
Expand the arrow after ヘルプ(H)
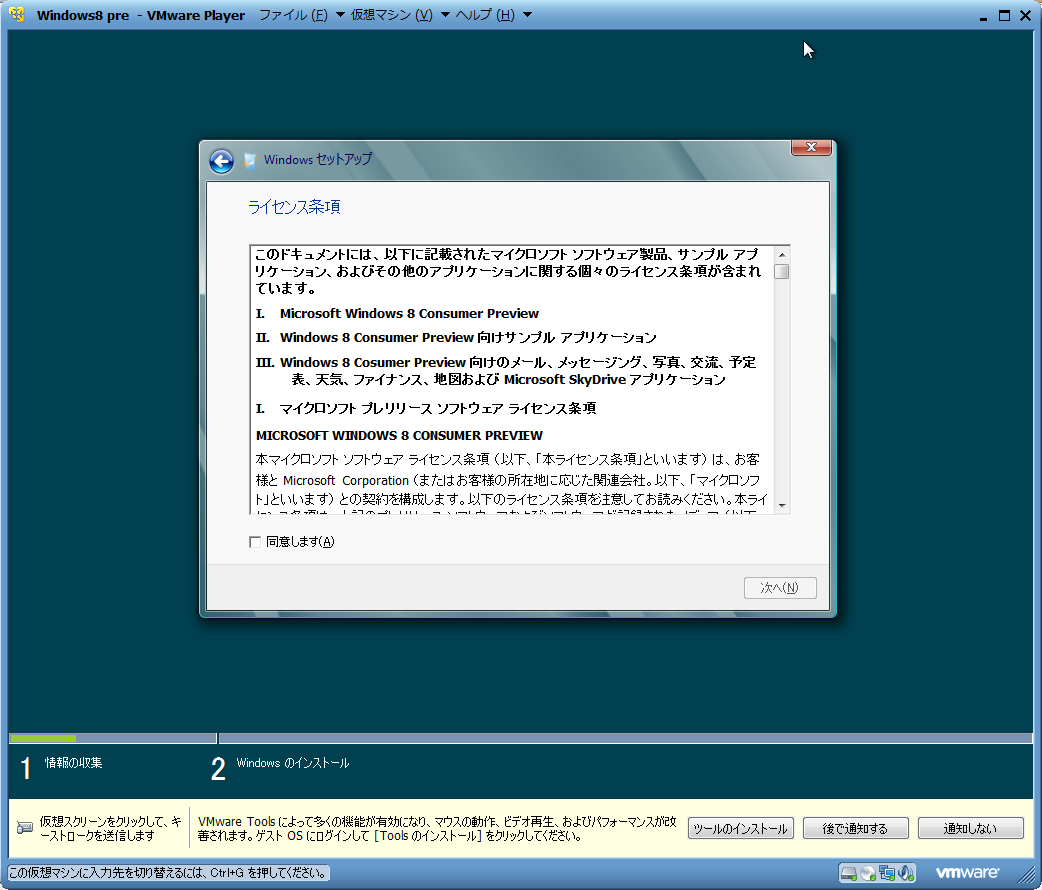(527, 15)
